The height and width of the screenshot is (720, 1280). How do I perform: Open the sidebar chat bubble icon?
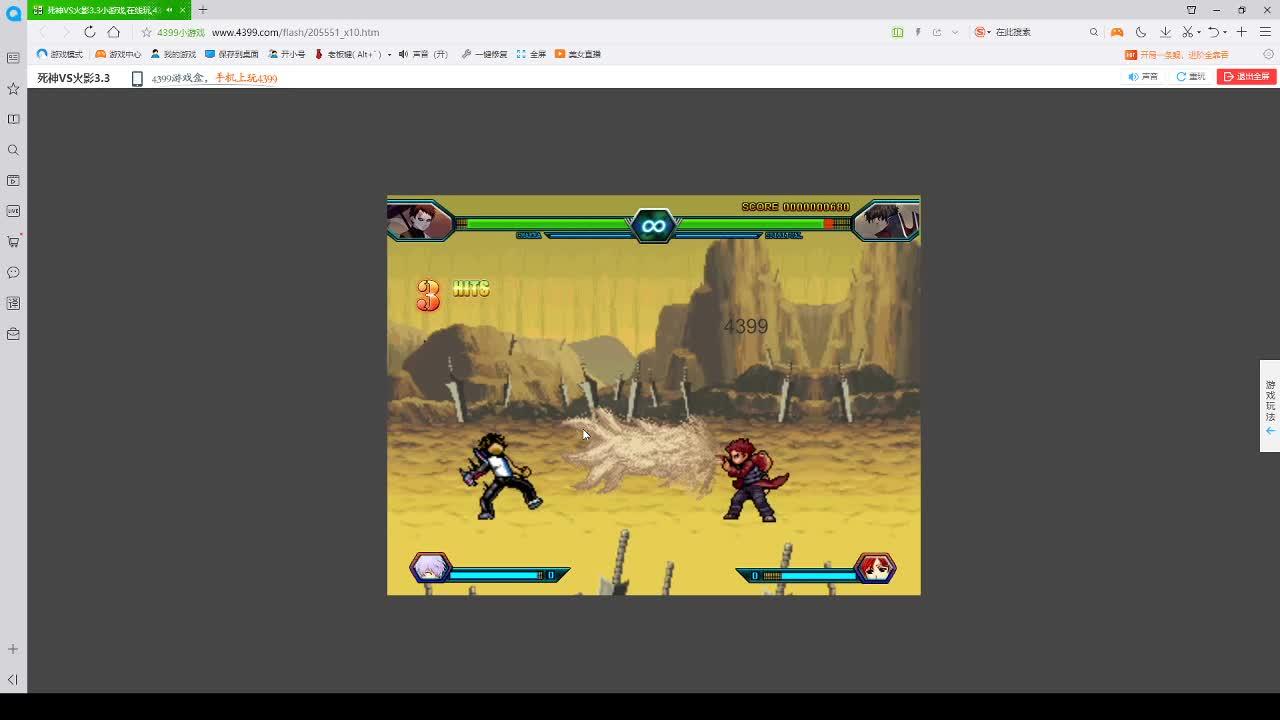point(13,272)
